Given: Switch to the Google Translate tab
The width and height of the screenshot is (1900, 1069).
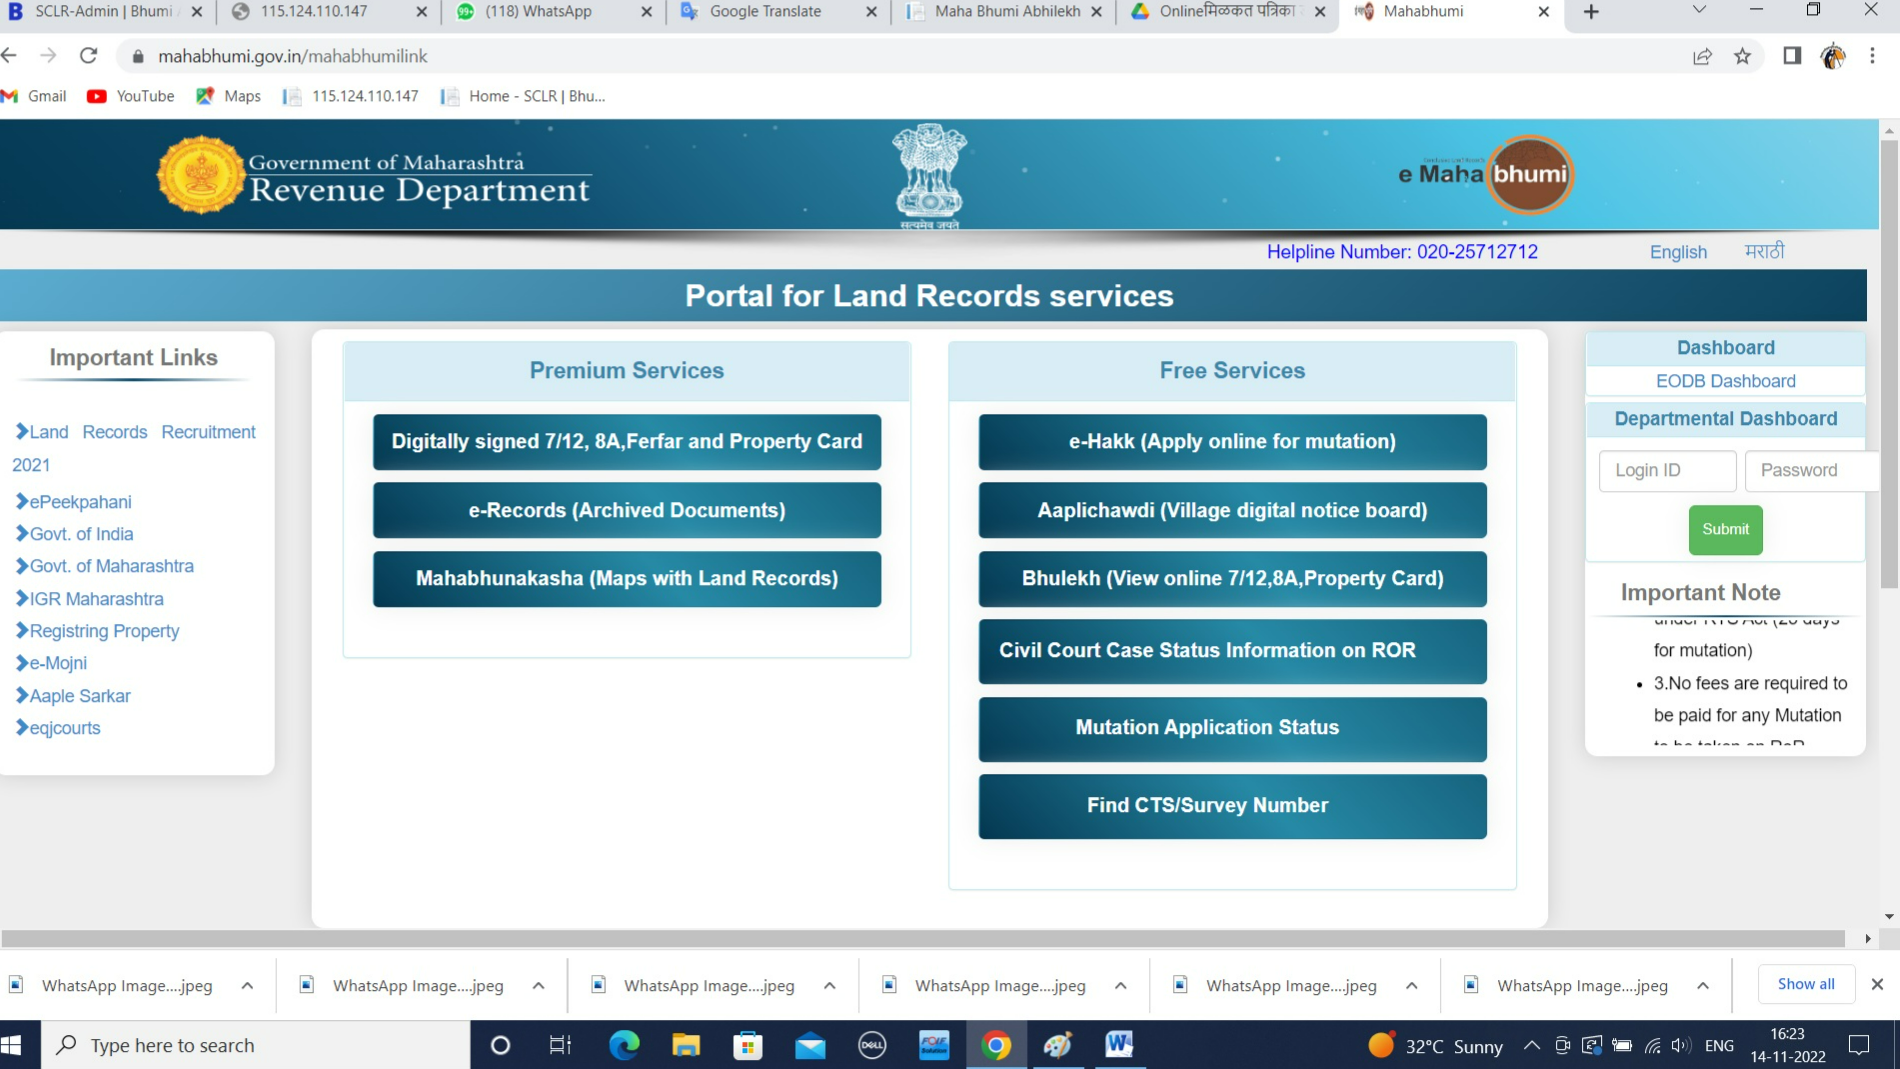Looking at the screenshot, I should point(765,11).
